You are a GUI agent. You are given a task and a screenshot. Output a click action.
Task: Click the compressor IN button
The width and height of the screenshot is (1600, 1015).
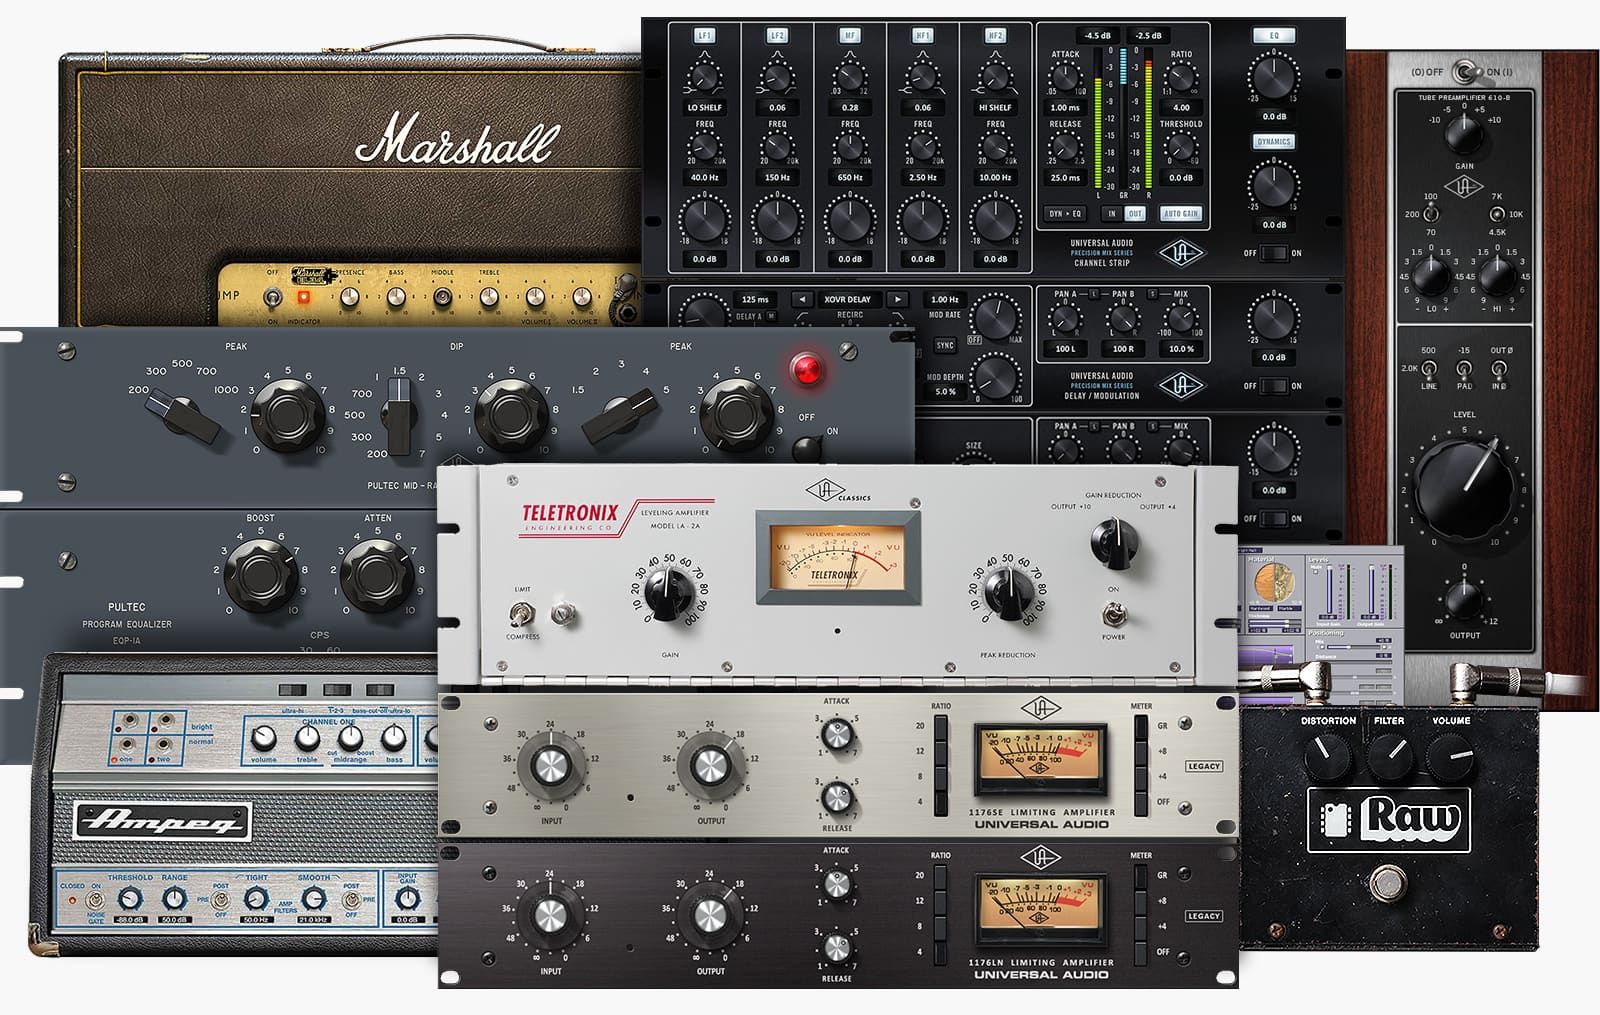(1111, 214)
